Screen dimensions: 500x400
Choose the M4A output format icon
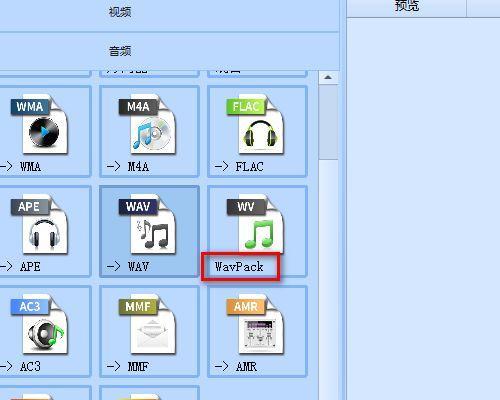(148, 125)
